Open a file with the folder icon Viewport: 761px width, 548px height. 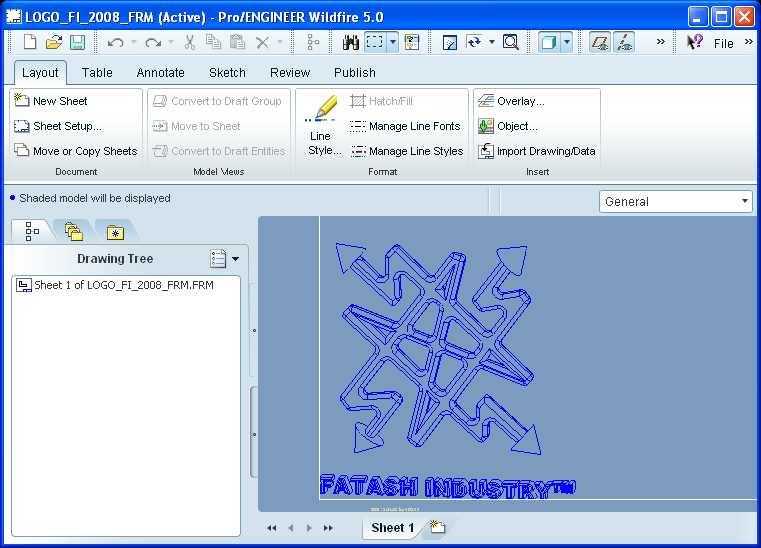pyautogui.click(x=54, y=42)
